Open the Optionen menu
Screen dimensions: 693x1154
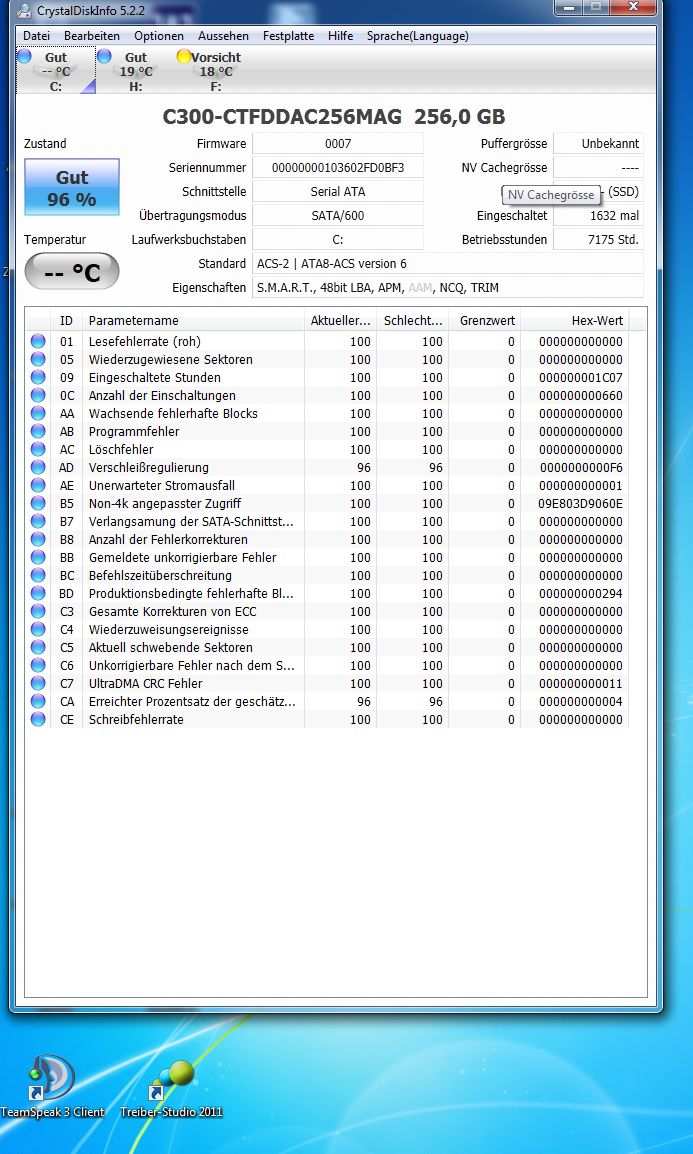click(159, 35)
